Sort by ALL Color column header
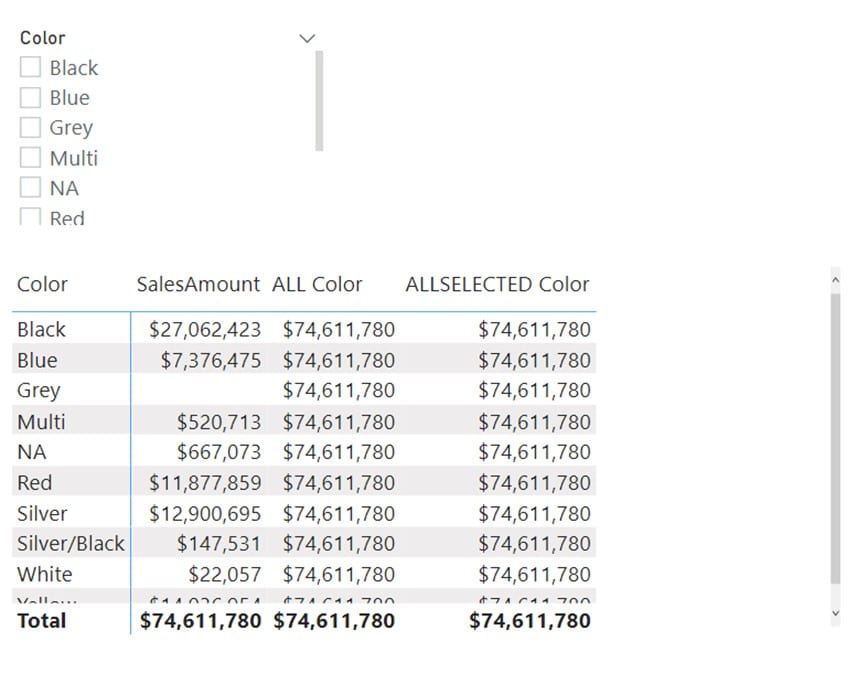868x673 pixels. (317, 284)
